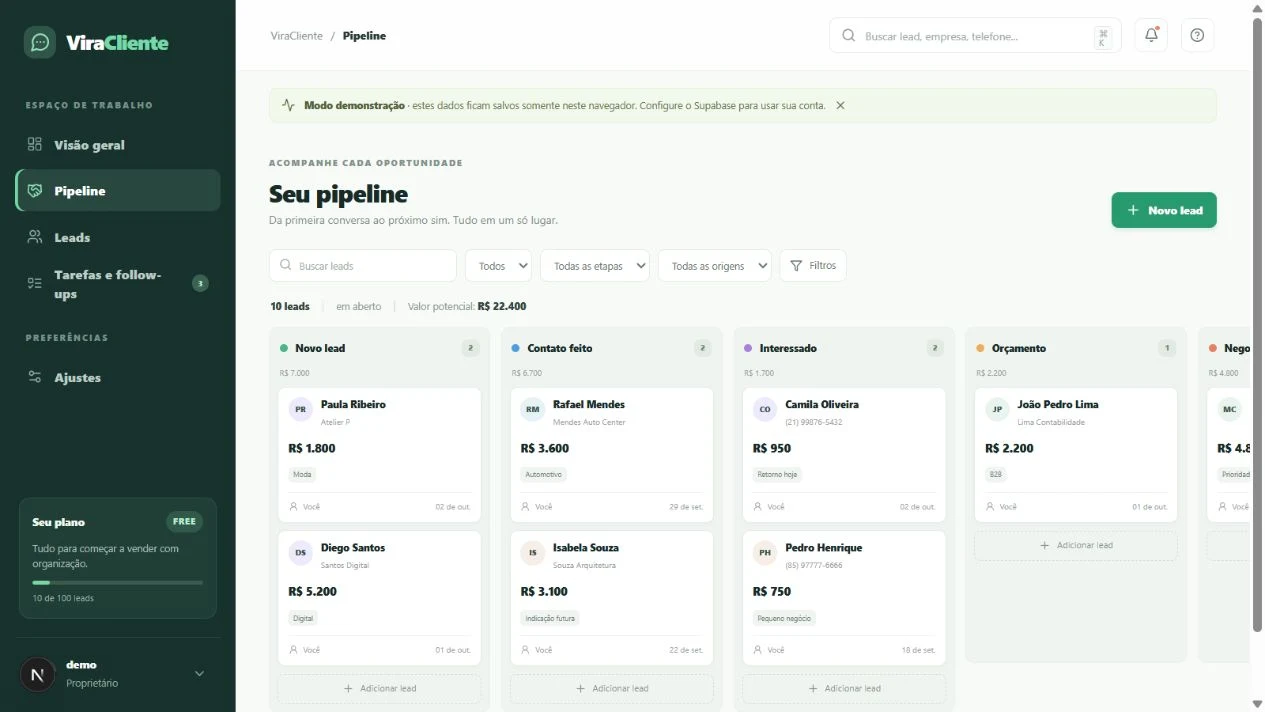Open the help question mark icon
1265x712 pixels.
click(1197, 35)
